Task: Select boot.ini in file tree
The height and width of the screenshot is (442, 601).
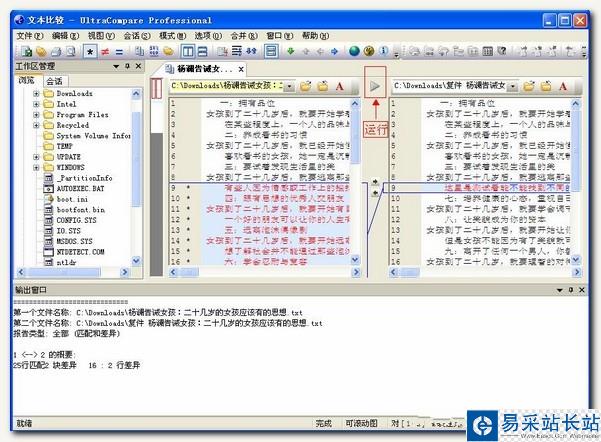Action: coord(72,199)
